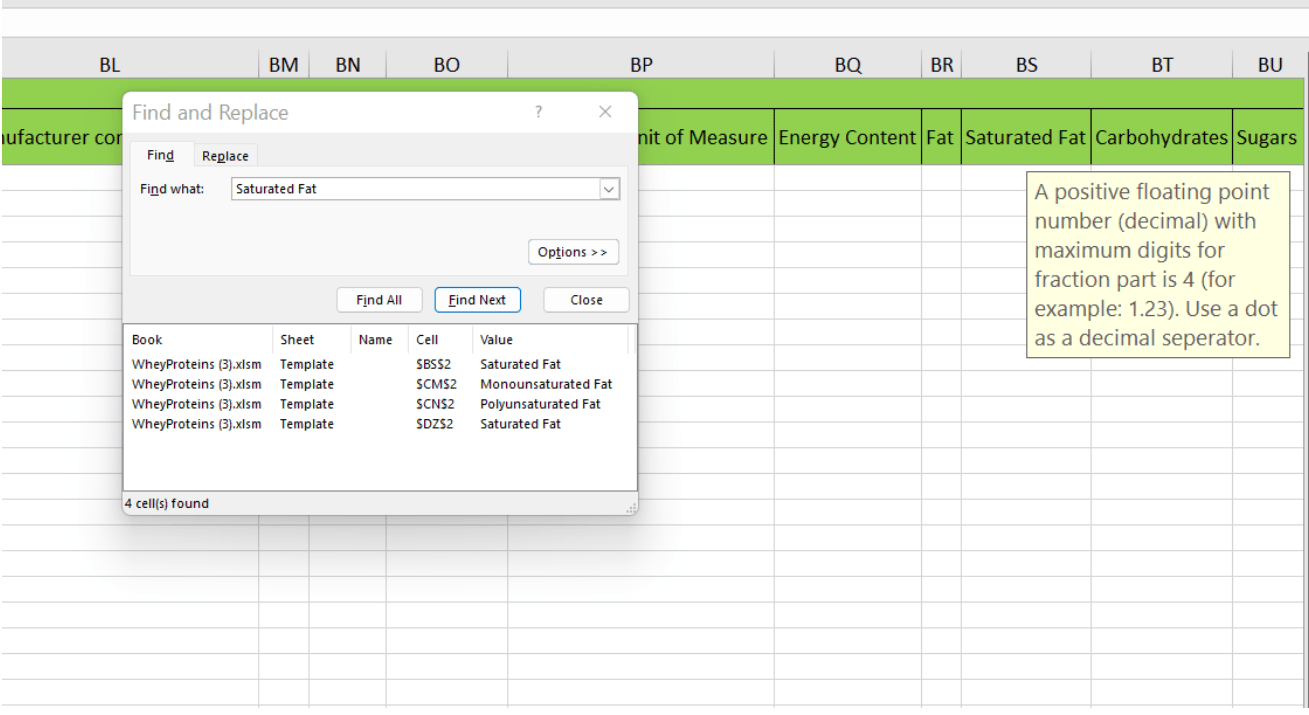Select column BM header
The width and height of the screenshot is (1309, 715).
pyautogui.click(x=284, y=65)
